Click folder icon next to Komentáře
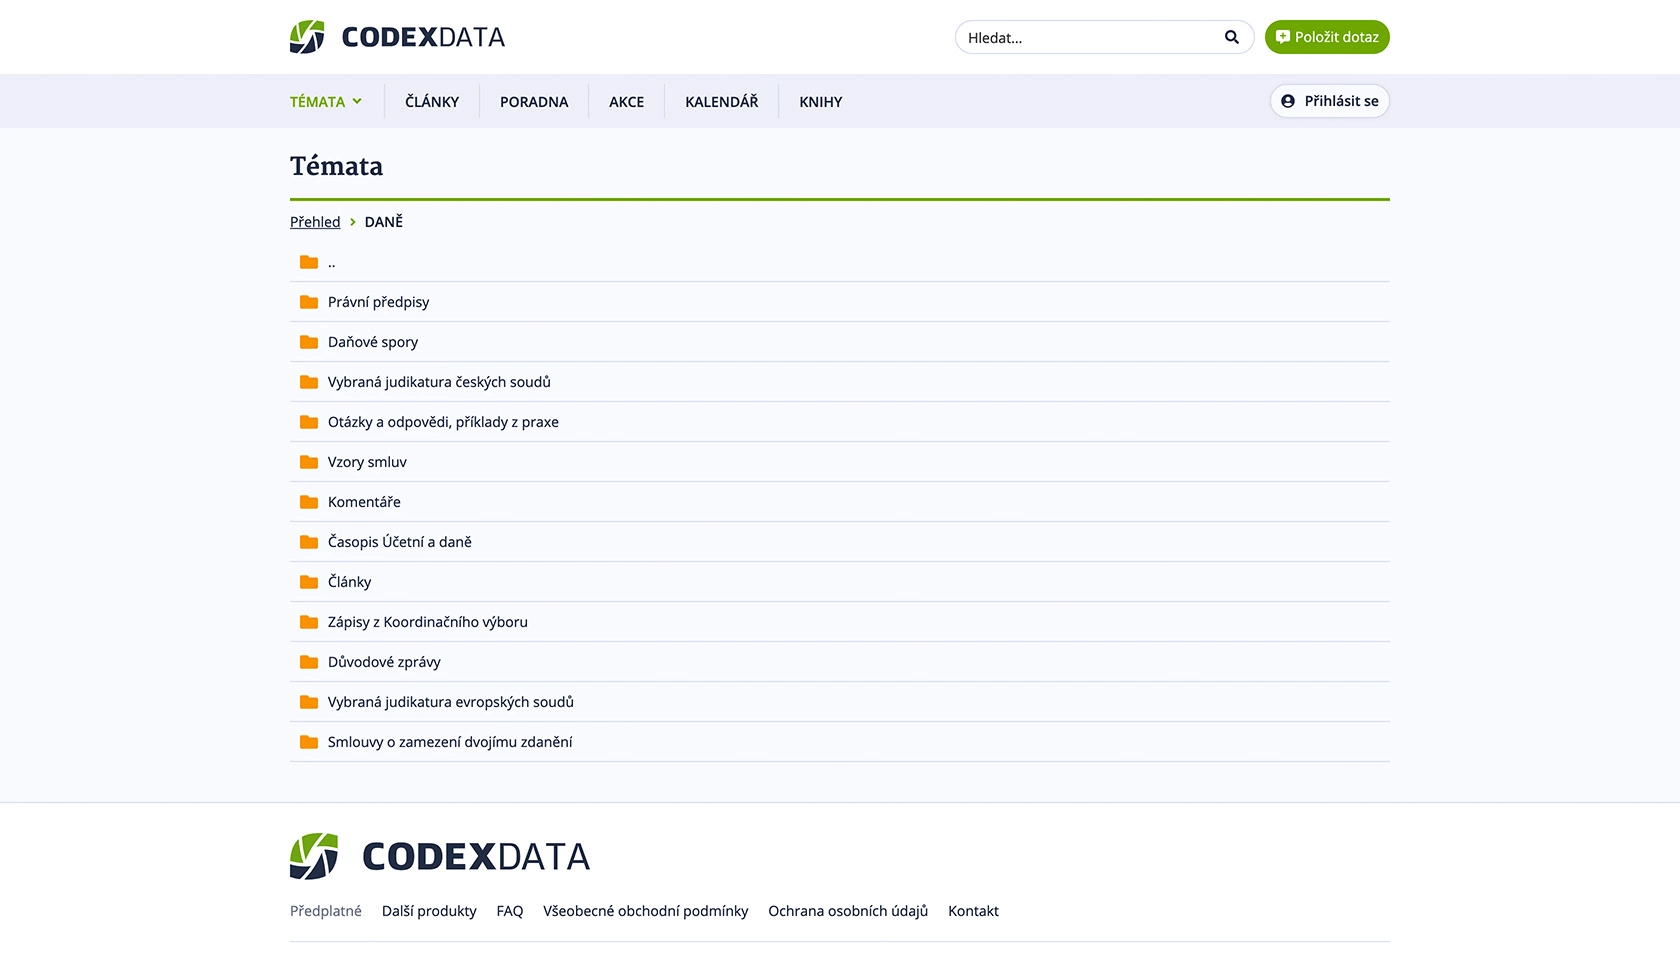Image resolution: width=1680 pixels, height=971 pixels. (309, 502)
